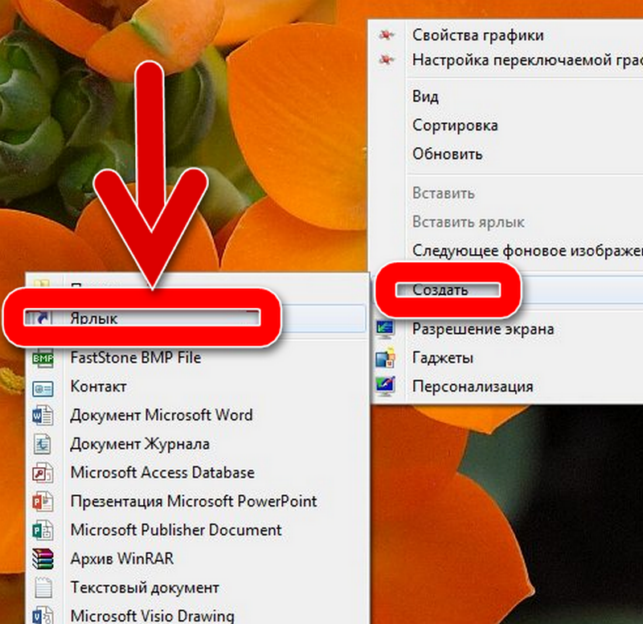Click the PowerPoint presentation icon
Screen dimensions: 643x624
point(43,501)
